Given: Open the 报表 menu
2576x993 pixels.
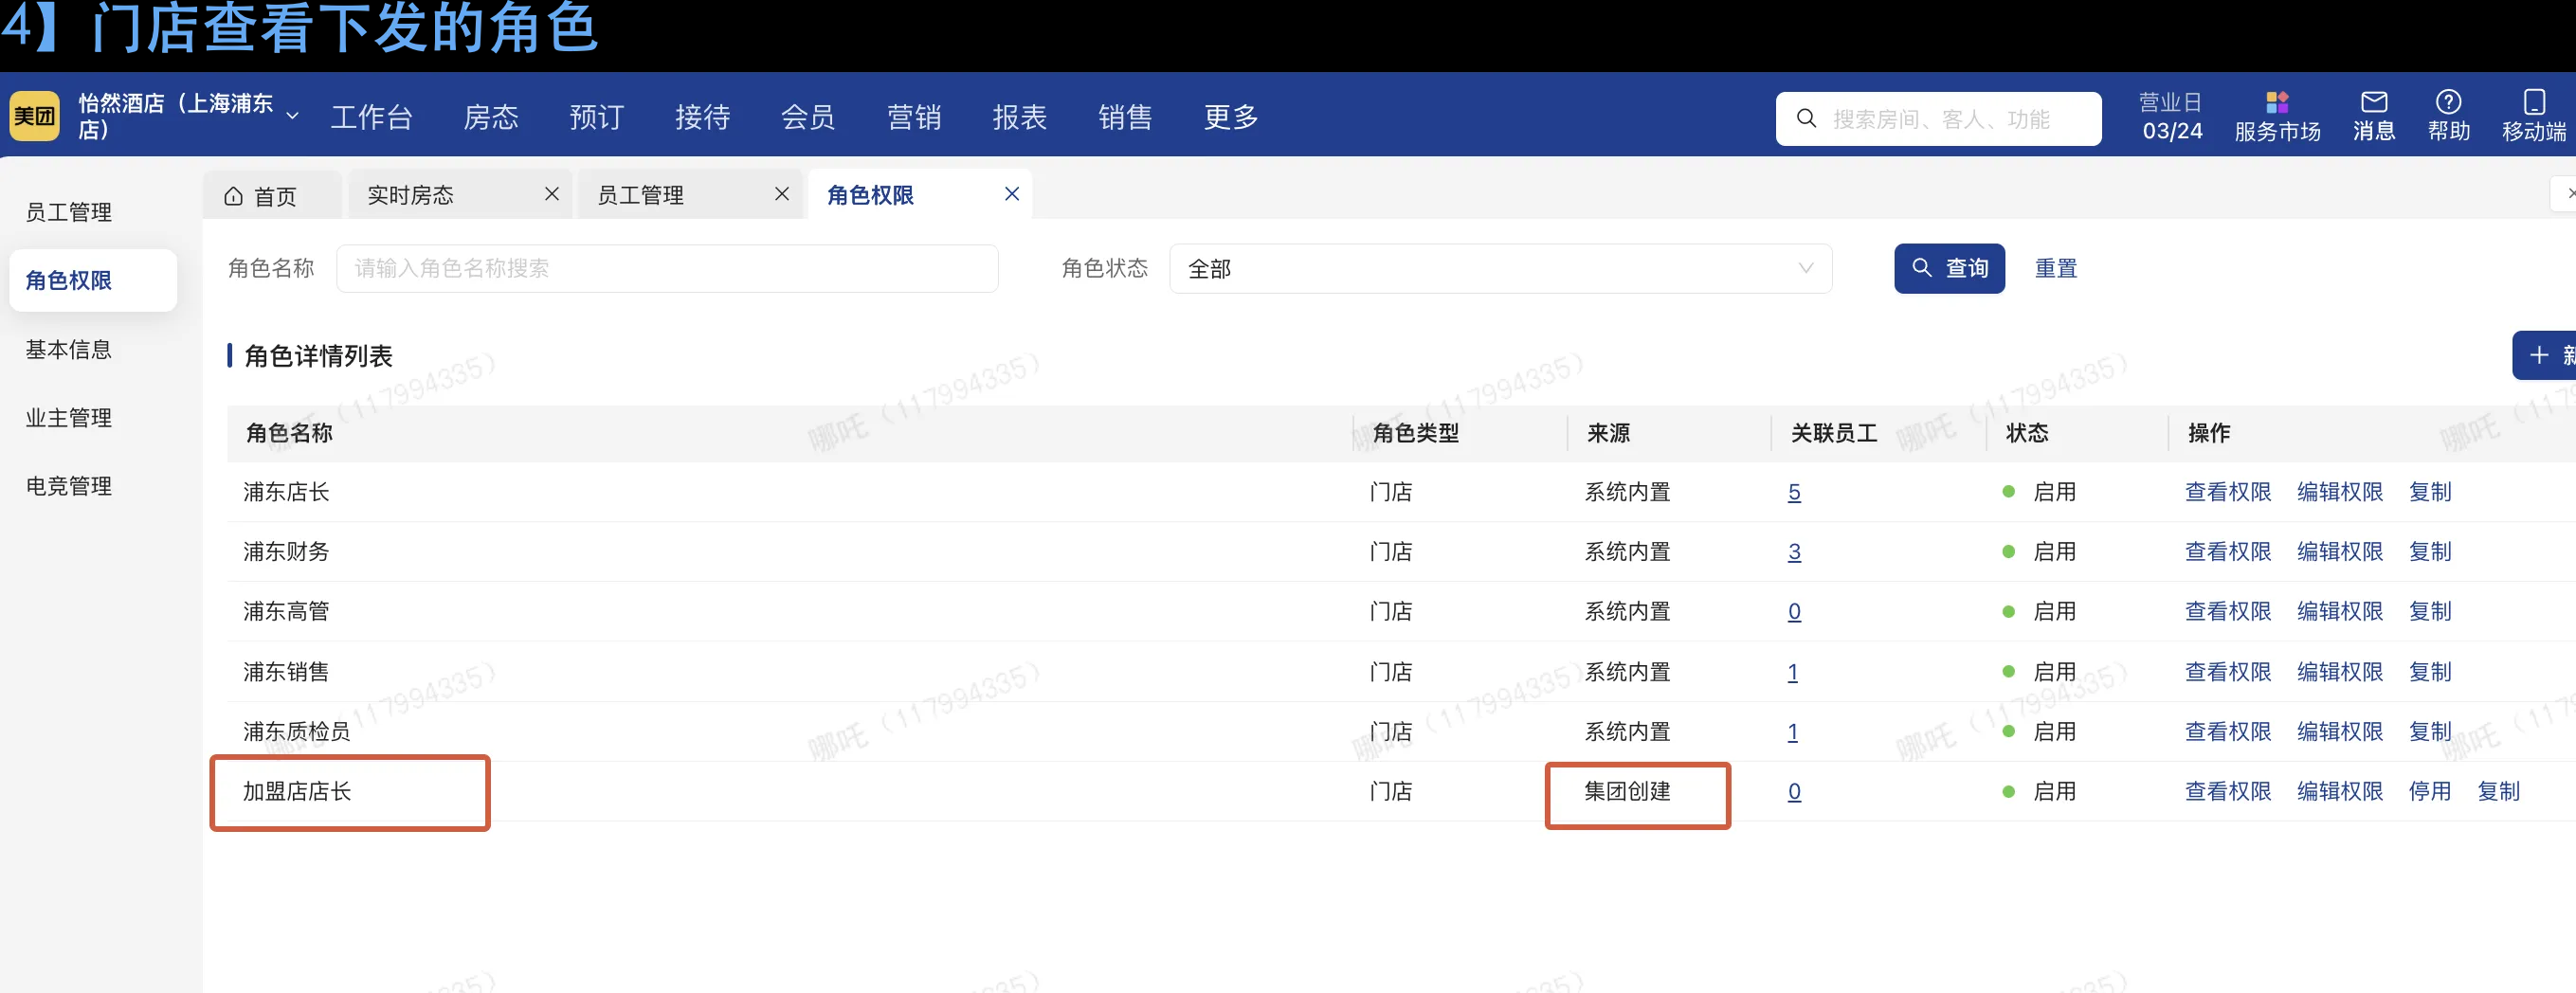Looking at the screenshot, I should [1020, 117].
